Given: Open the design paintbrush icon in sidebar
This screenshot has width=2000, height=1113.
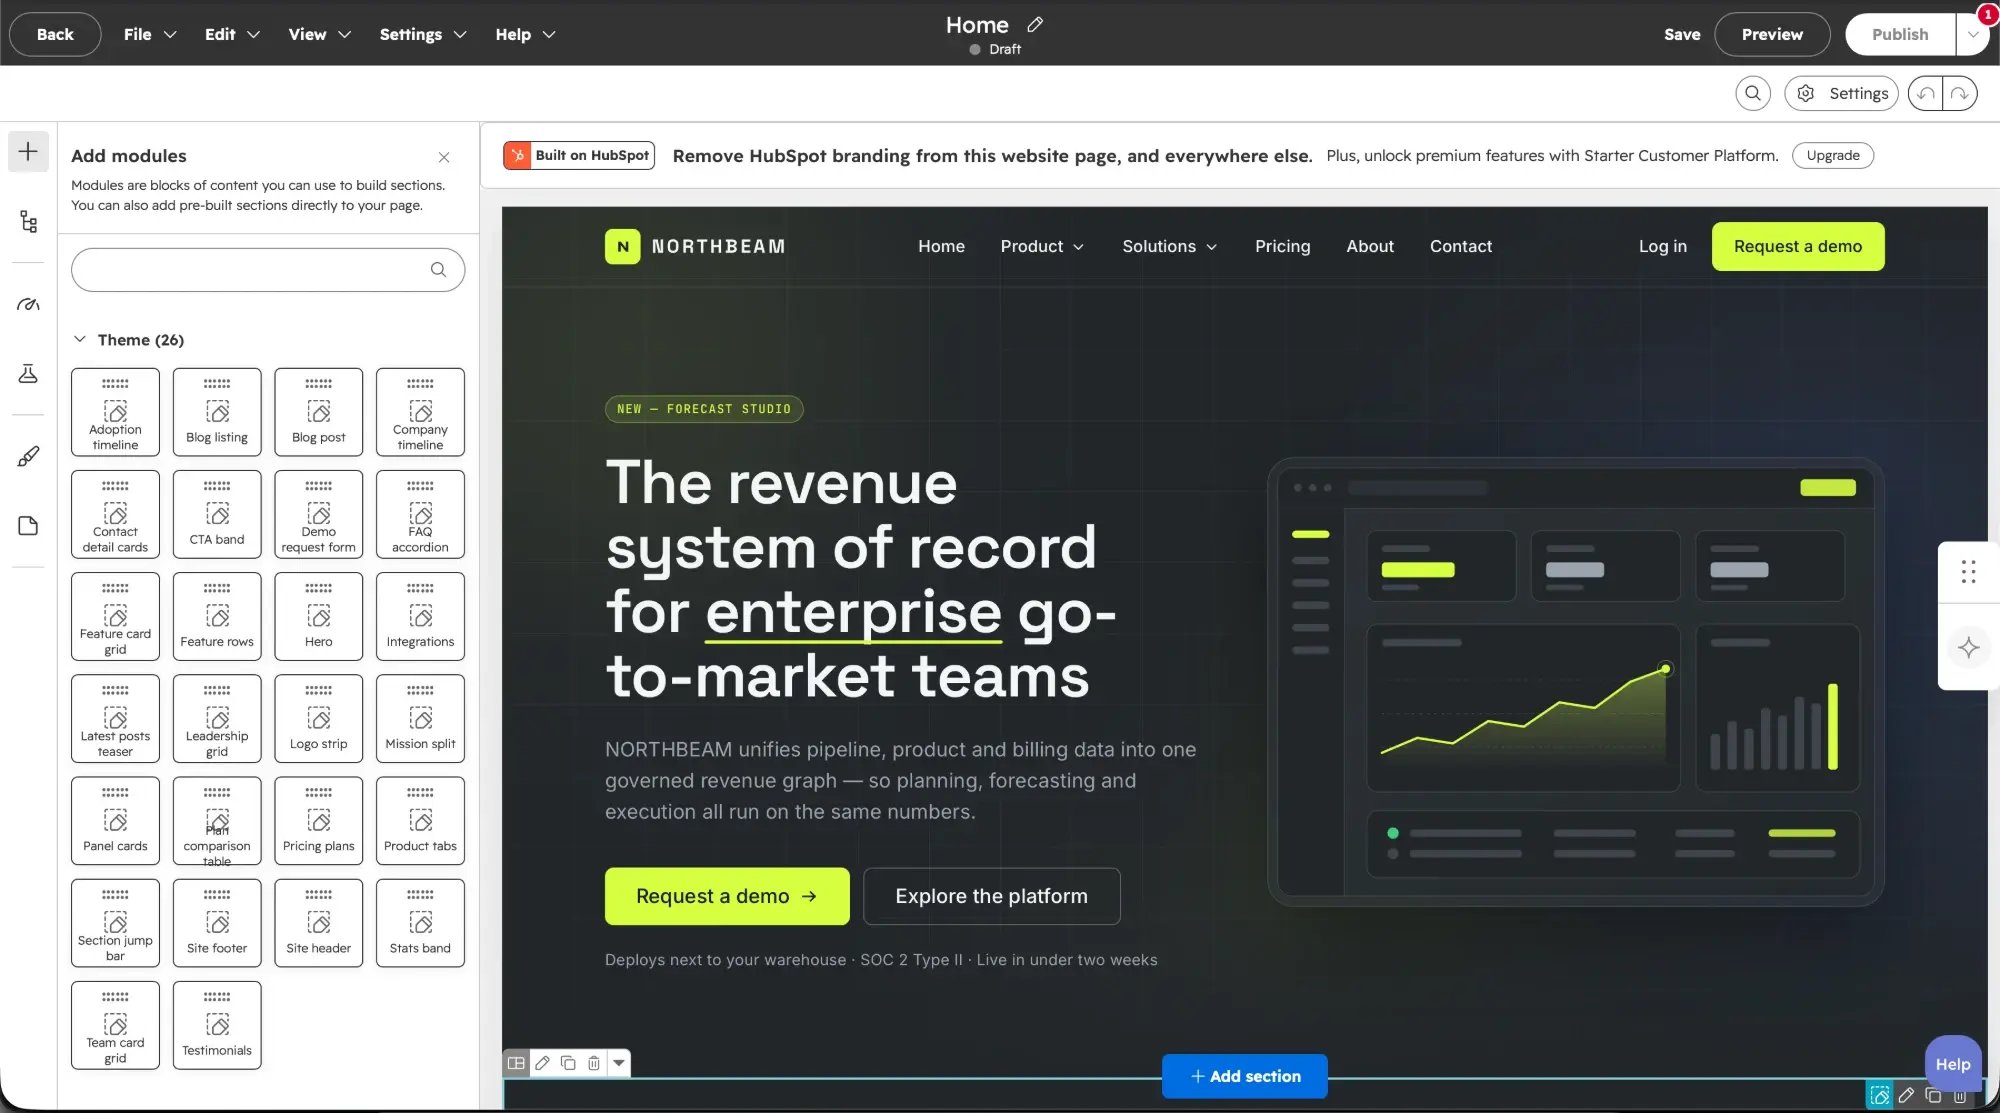Looking at the screenshot, I should tap(28, 457).
